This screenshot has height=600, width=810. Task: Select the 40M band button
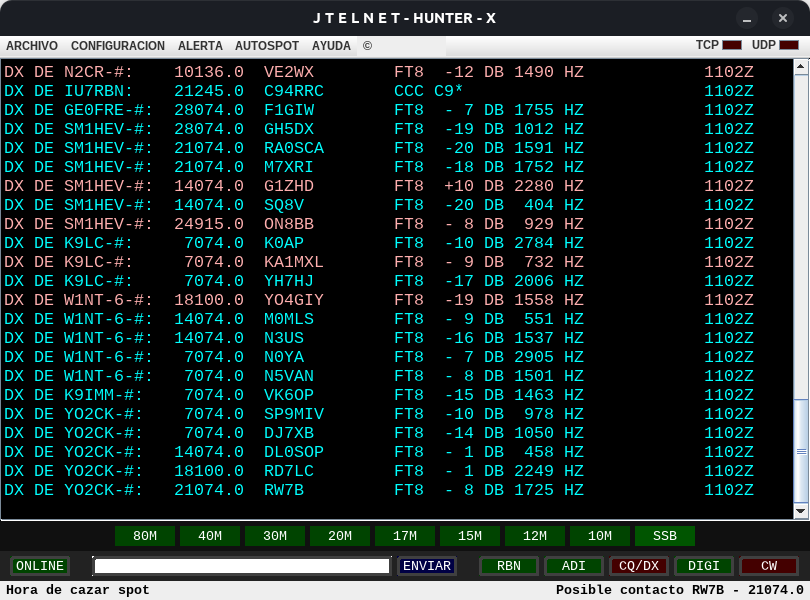click(x=210, y=536)
